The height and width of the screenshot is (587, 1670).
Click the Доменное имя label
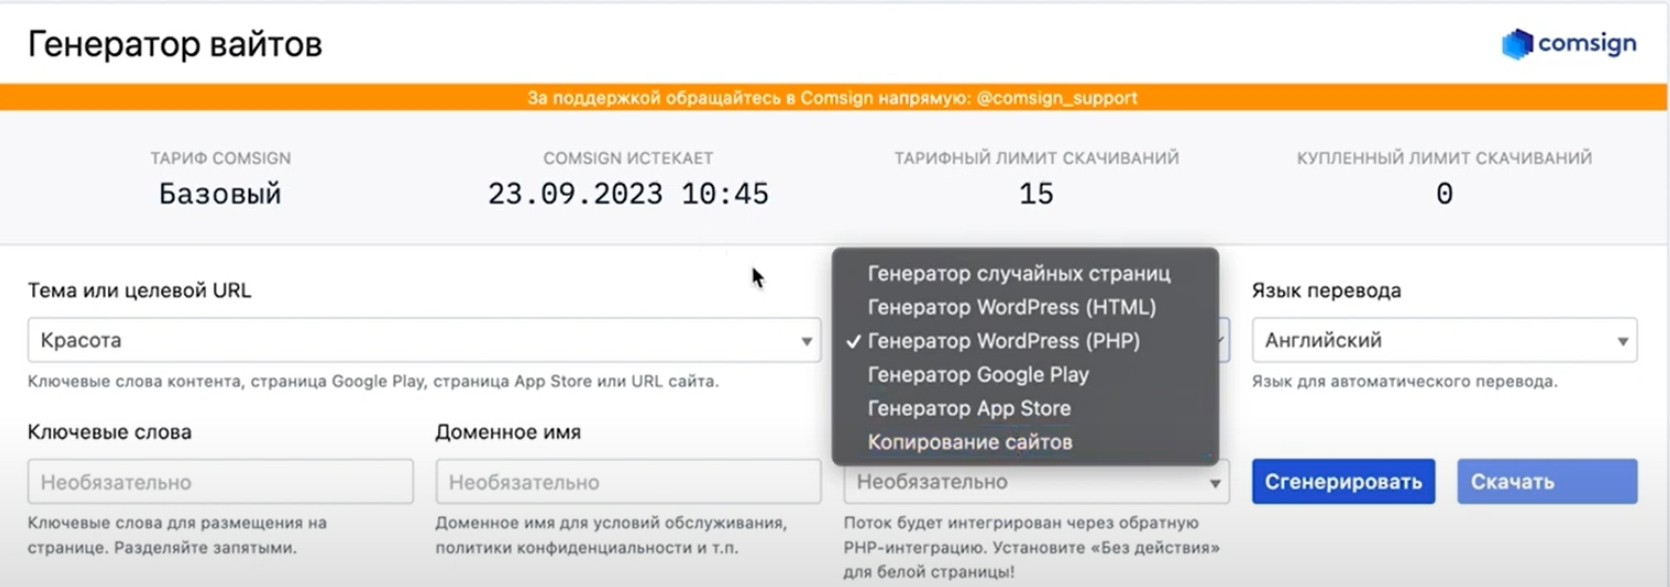coord(508,432)
